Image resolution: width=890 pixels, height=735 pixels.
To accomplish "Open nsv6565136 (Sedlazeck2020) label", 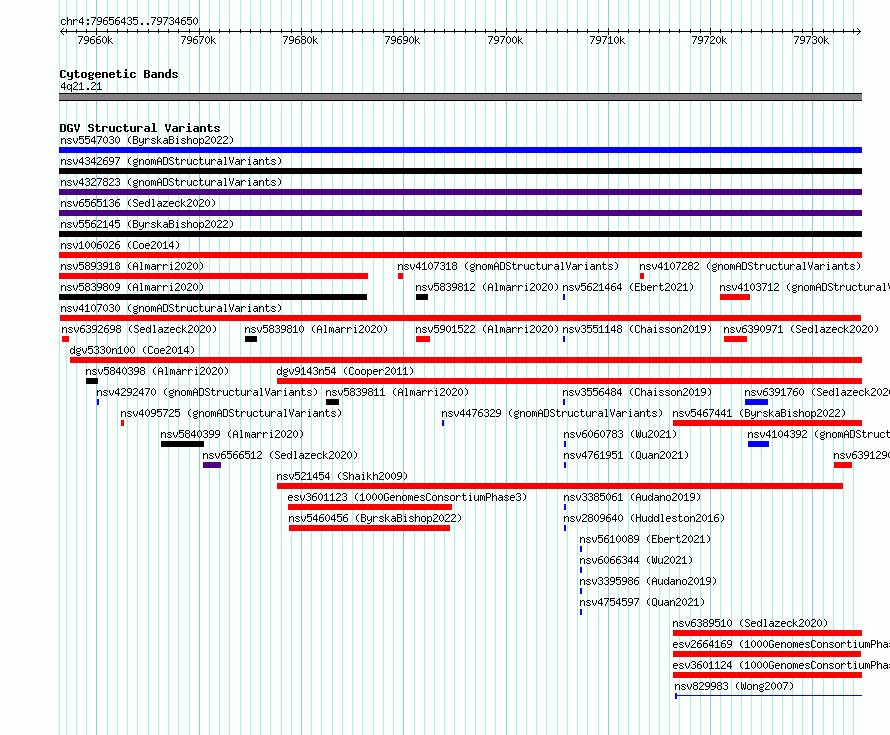I will pyautogui.click(x=138, y=203).
